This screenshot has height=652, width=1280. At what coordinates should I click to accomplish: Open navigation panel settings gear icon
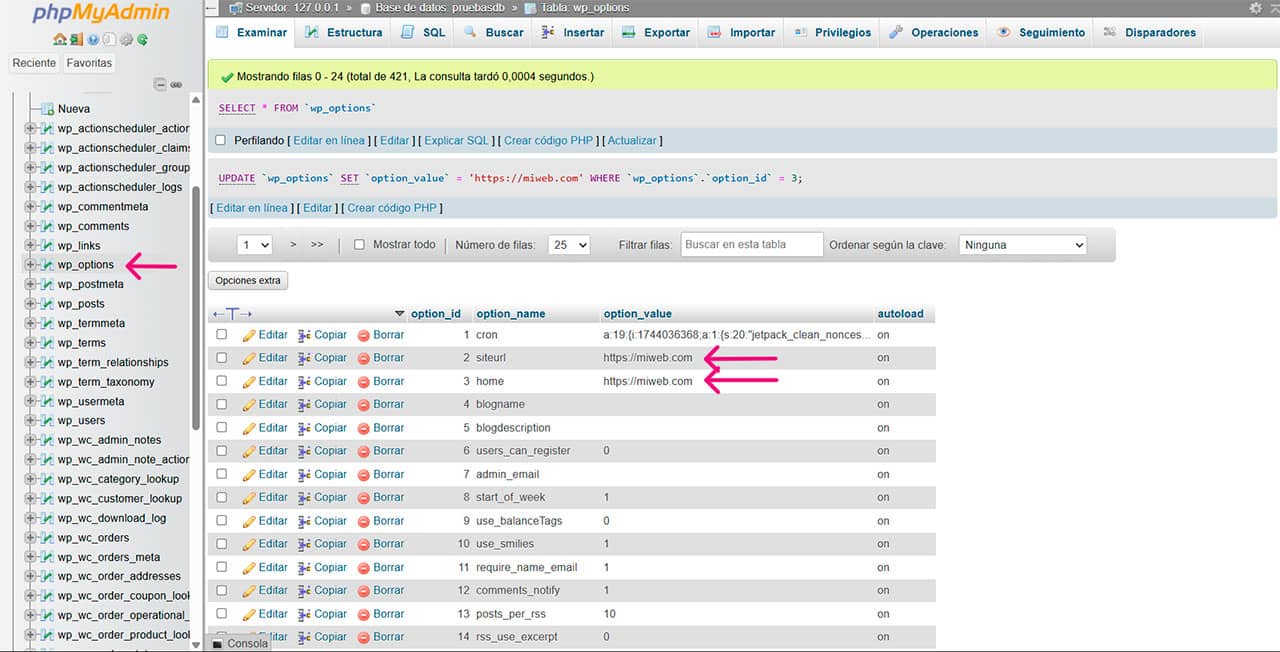coord(126,40)
